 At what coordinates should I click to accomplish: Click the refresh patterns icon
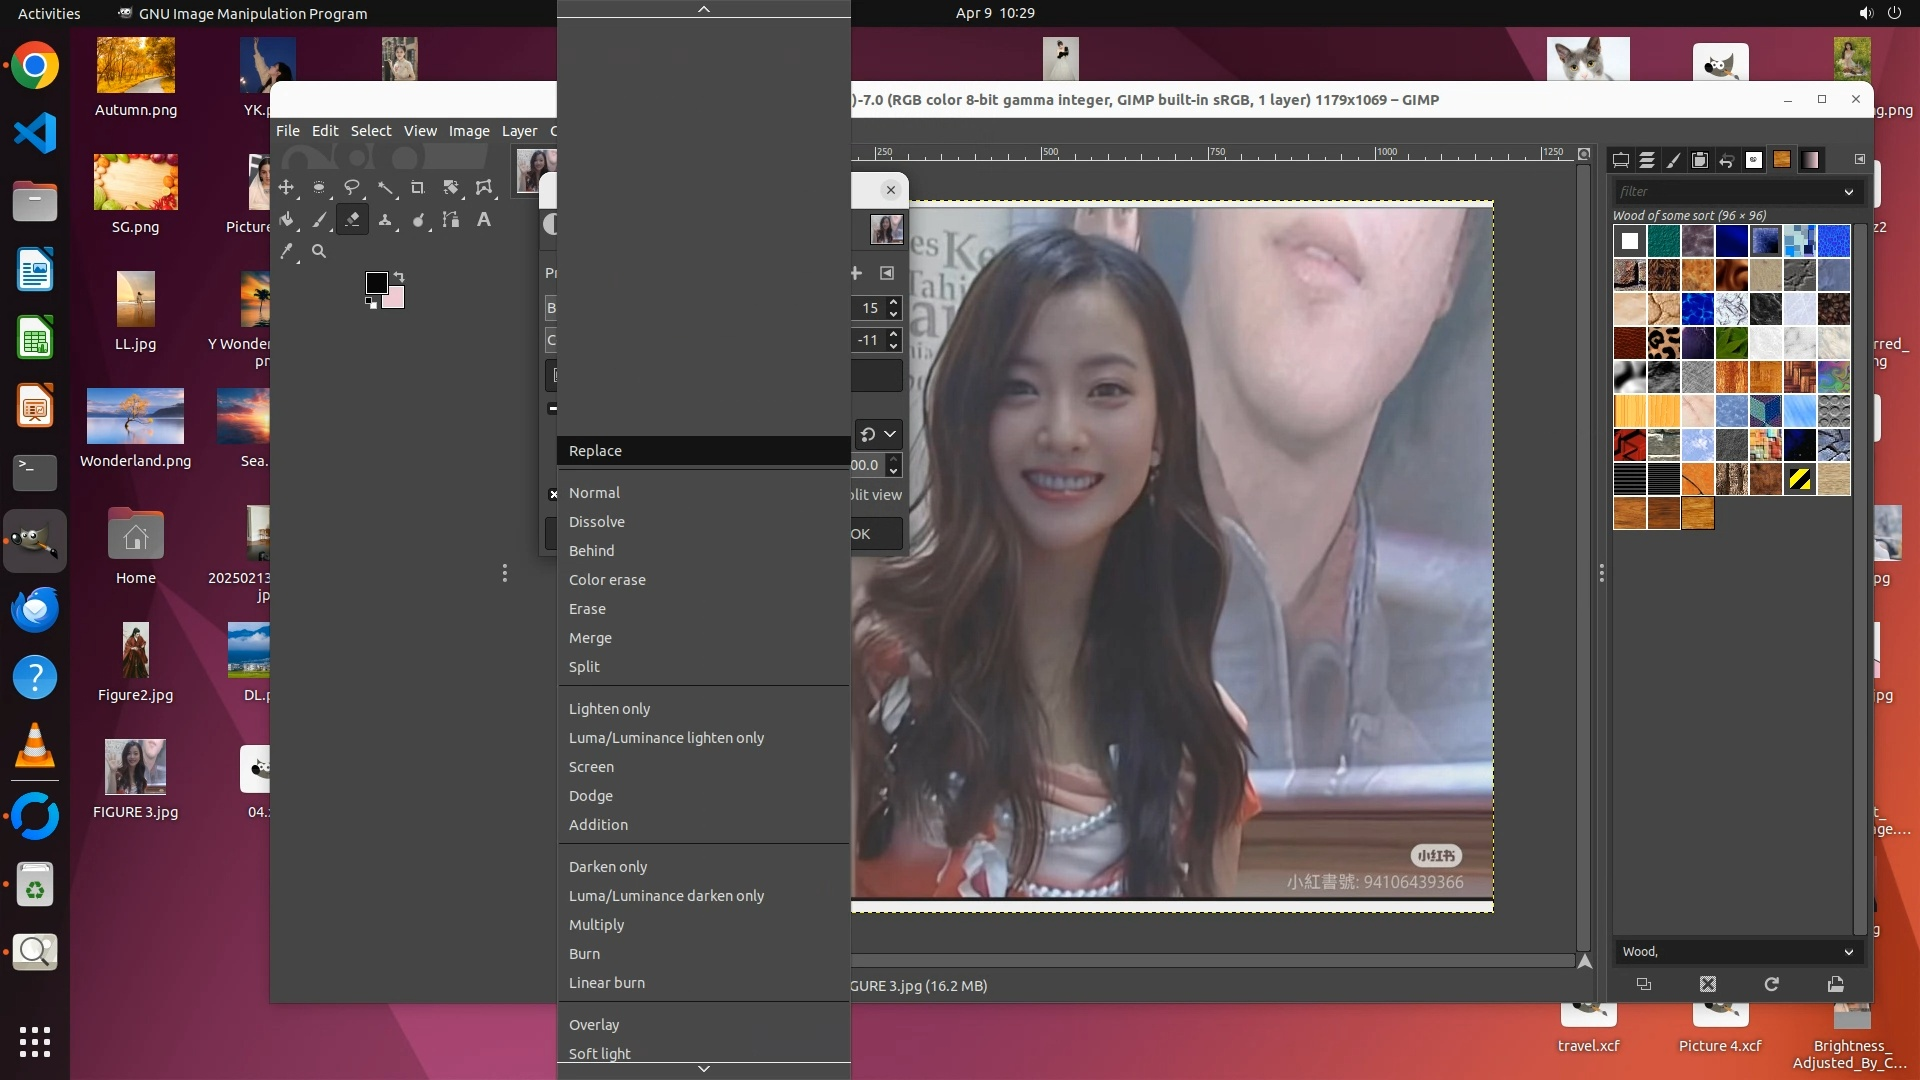1771,984
